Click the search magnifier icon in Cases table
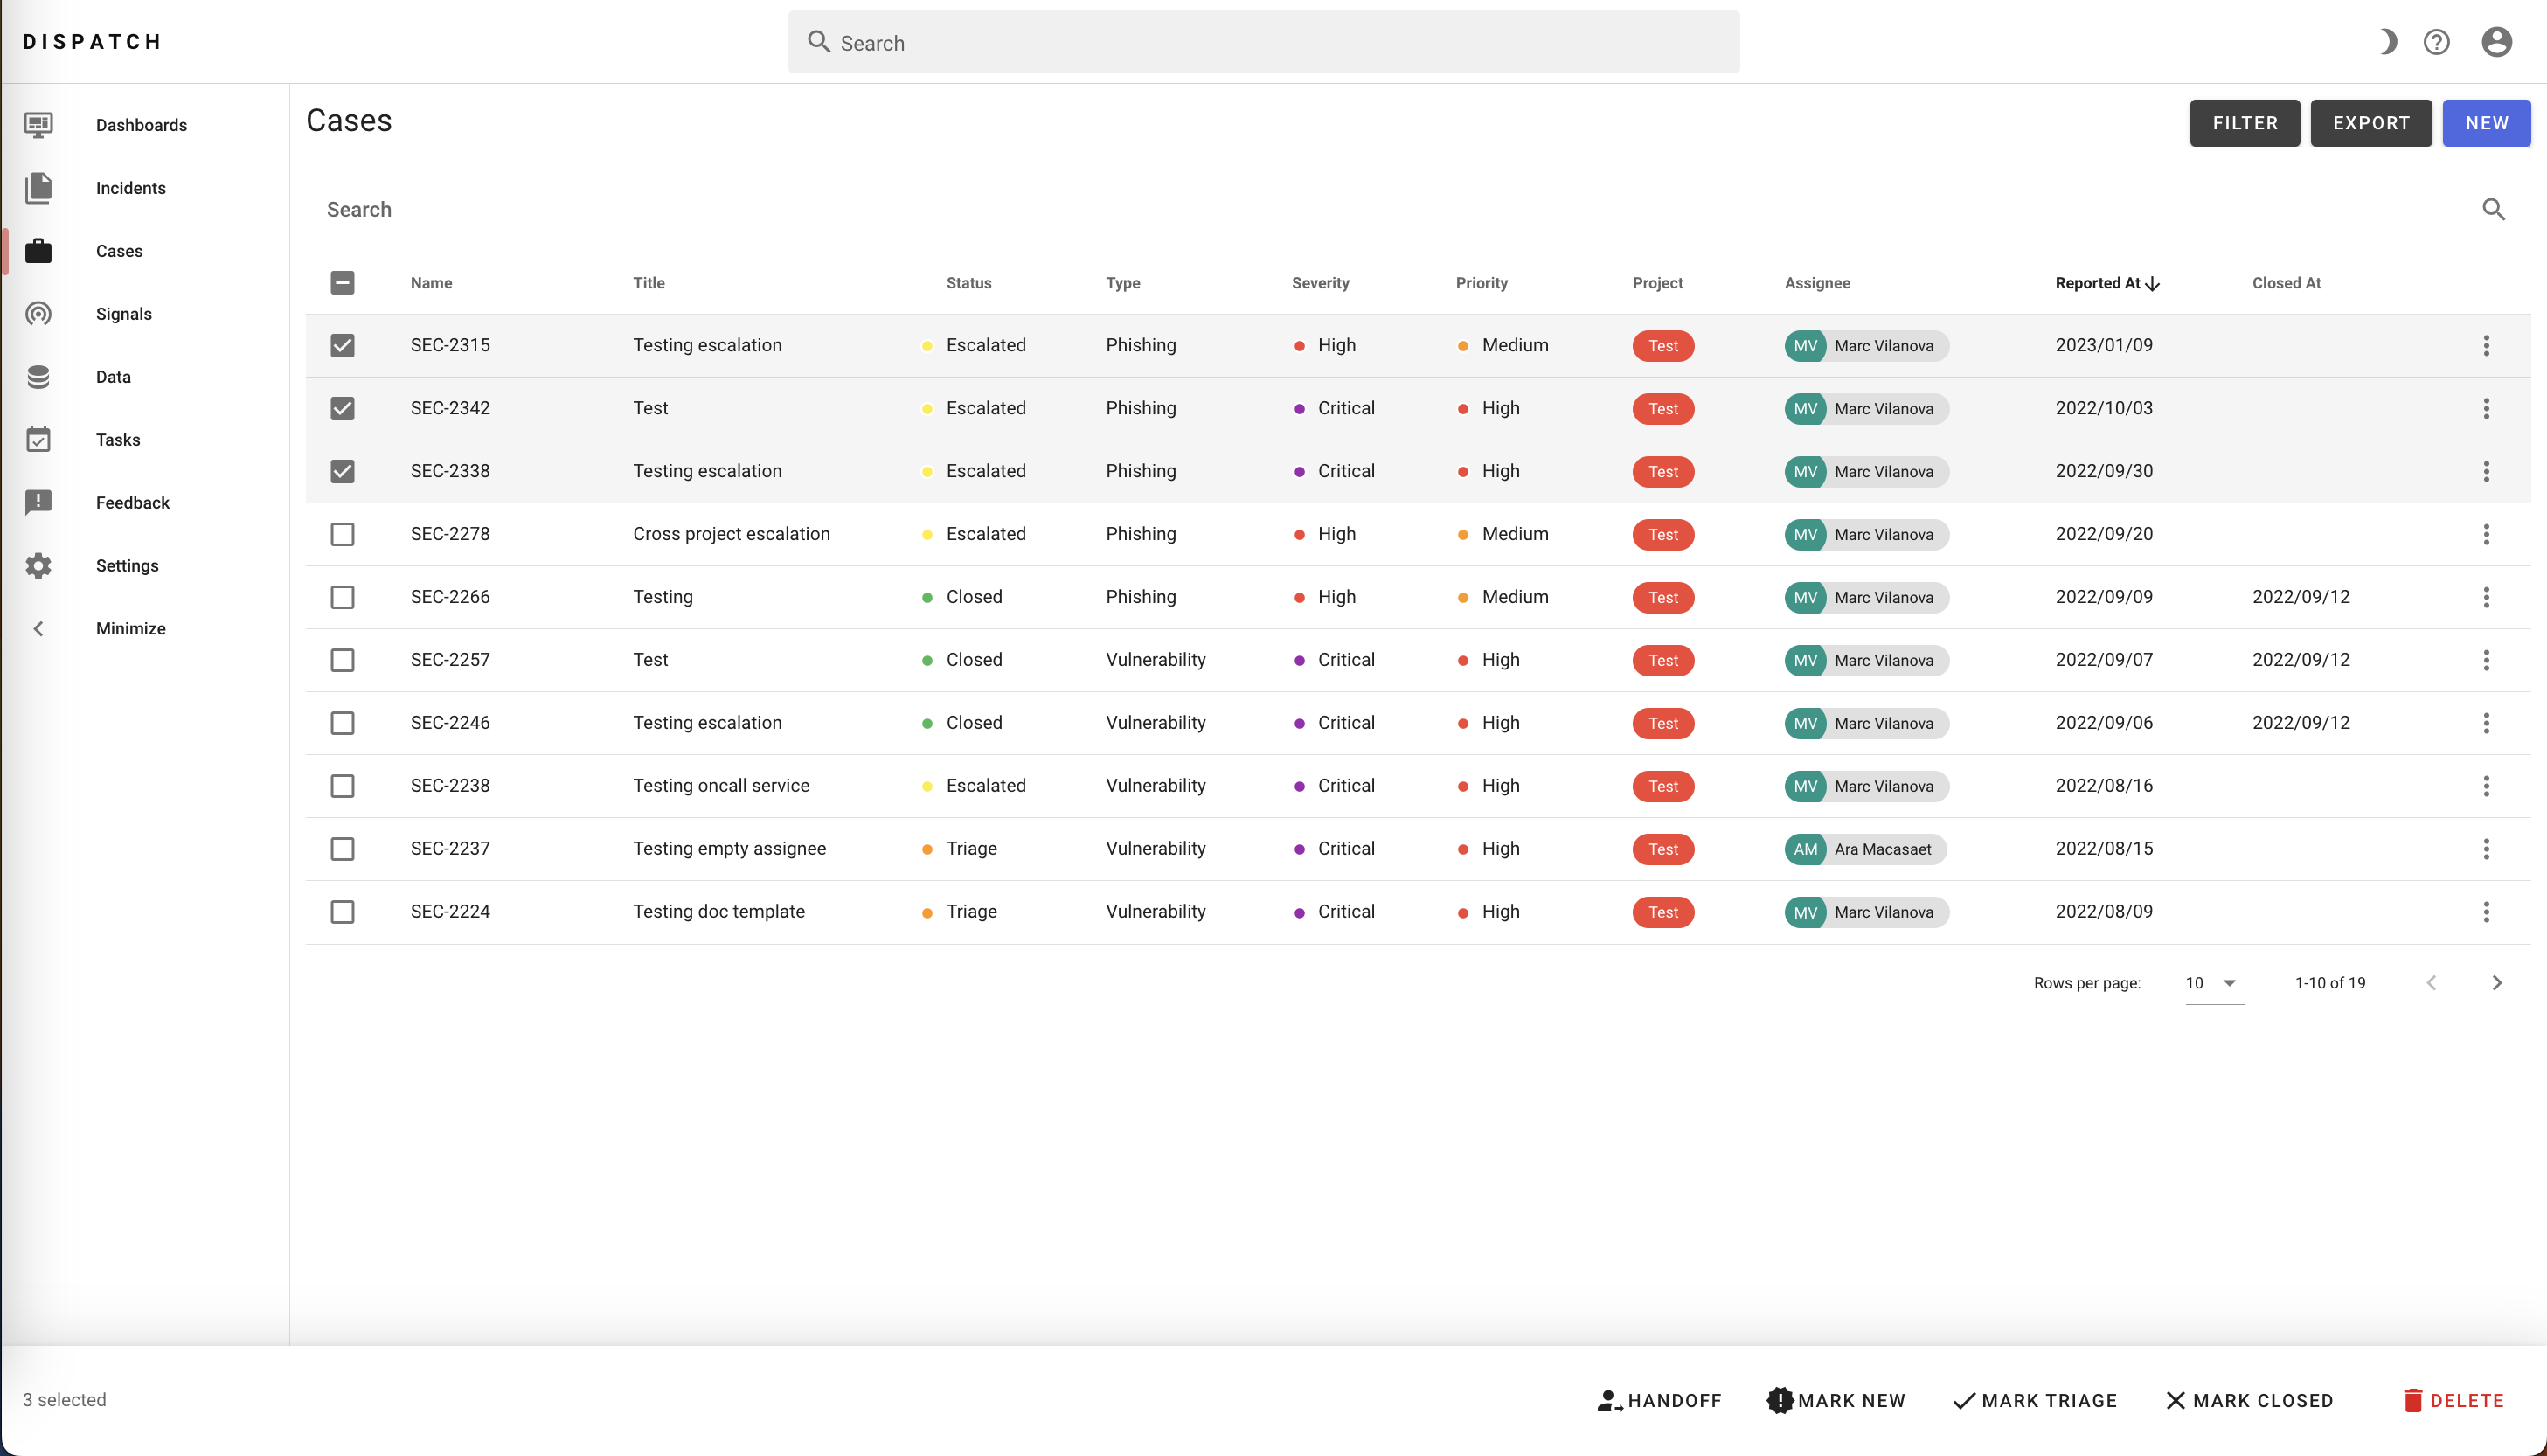2547x1456 pixels. [2493, 209]
